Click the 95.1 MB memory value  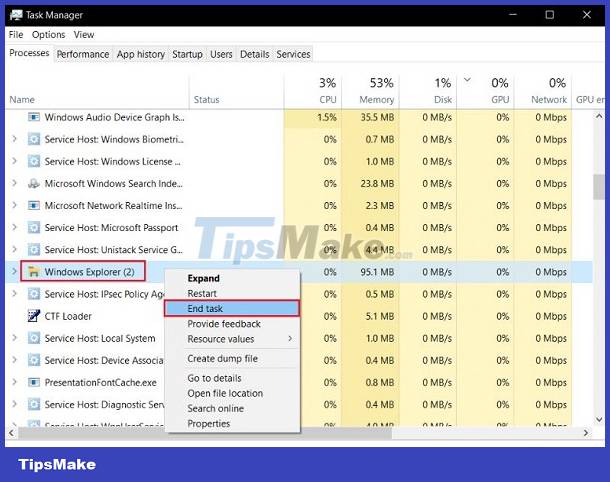(377, 272)
